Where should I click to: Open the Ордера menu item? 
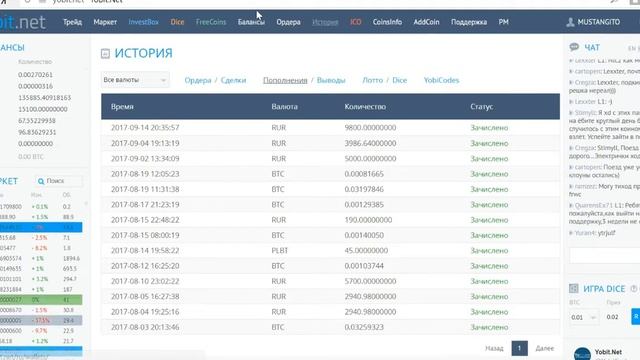point(288,22)
